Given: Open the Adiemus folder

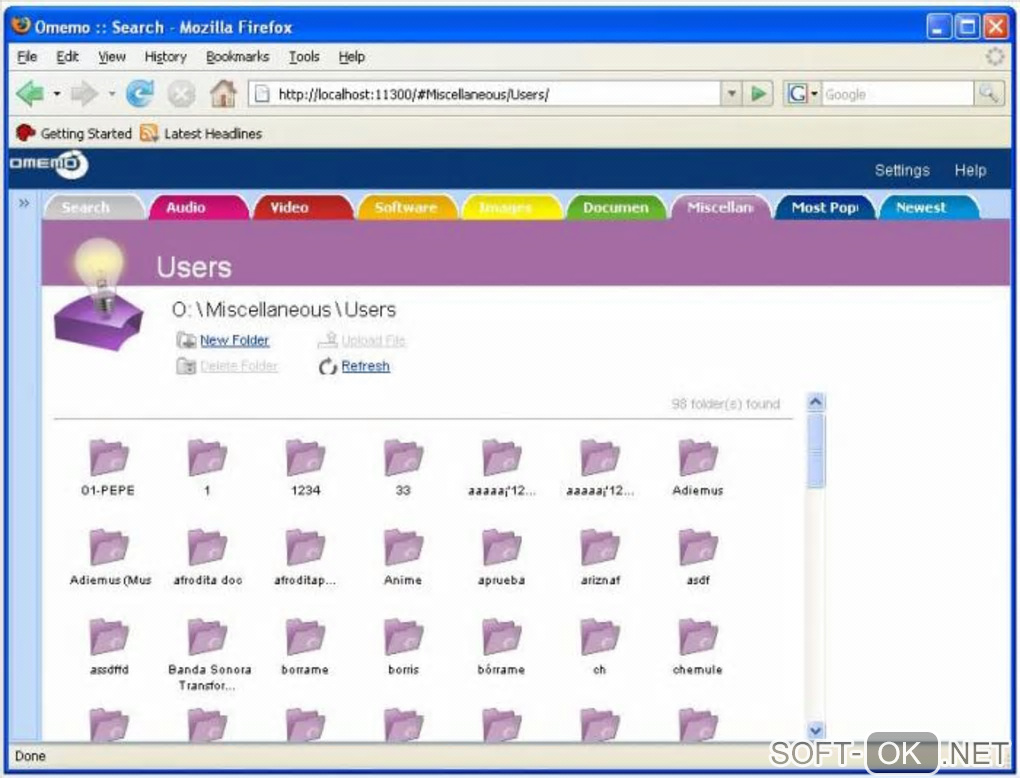Looking at the screenshot, I should [x=697, y=468].
